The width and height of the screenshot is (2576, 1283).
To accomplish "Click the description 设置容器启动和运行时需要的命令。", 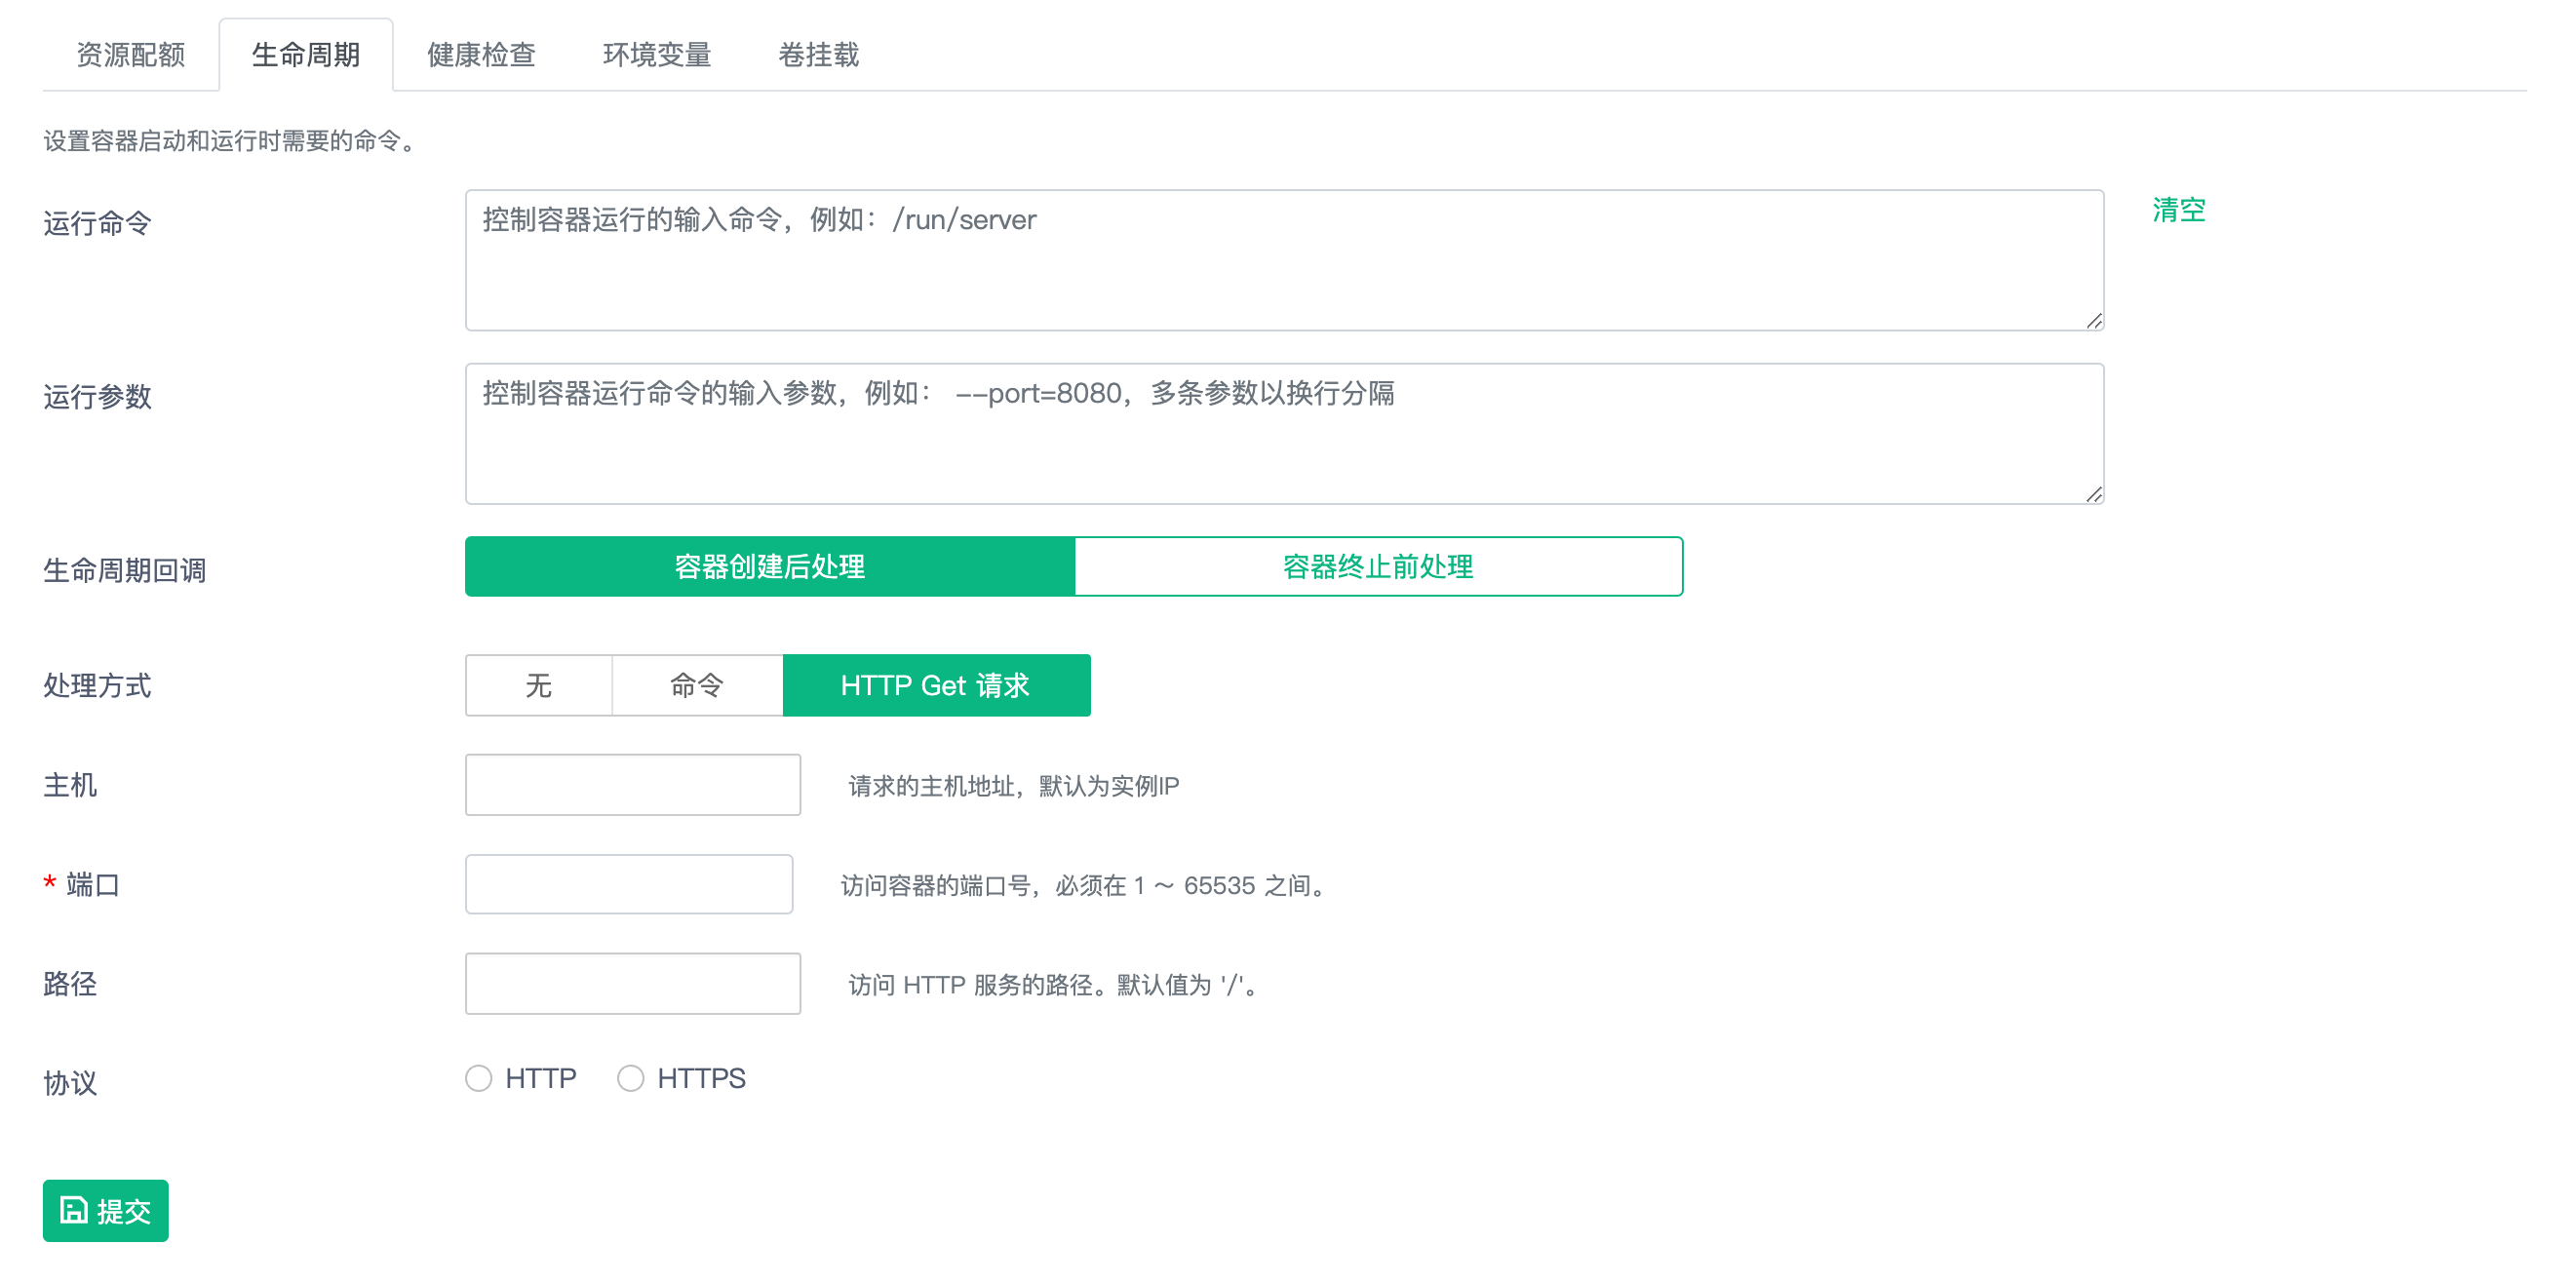I will (231, 141).
